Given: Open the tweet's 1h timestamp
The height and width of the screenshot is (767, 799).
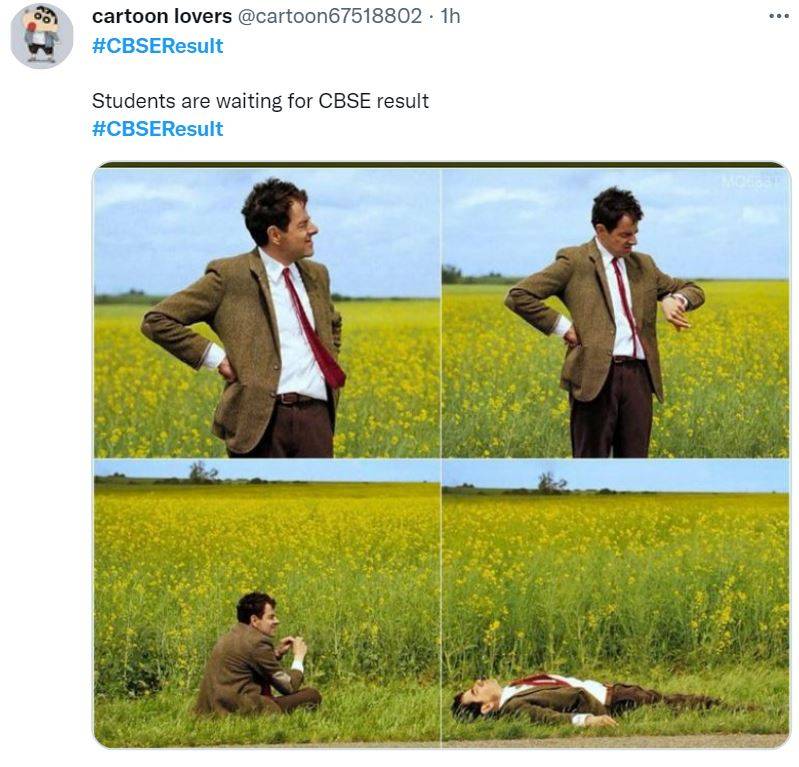Looking at the screenshot, I should [450, 17].
